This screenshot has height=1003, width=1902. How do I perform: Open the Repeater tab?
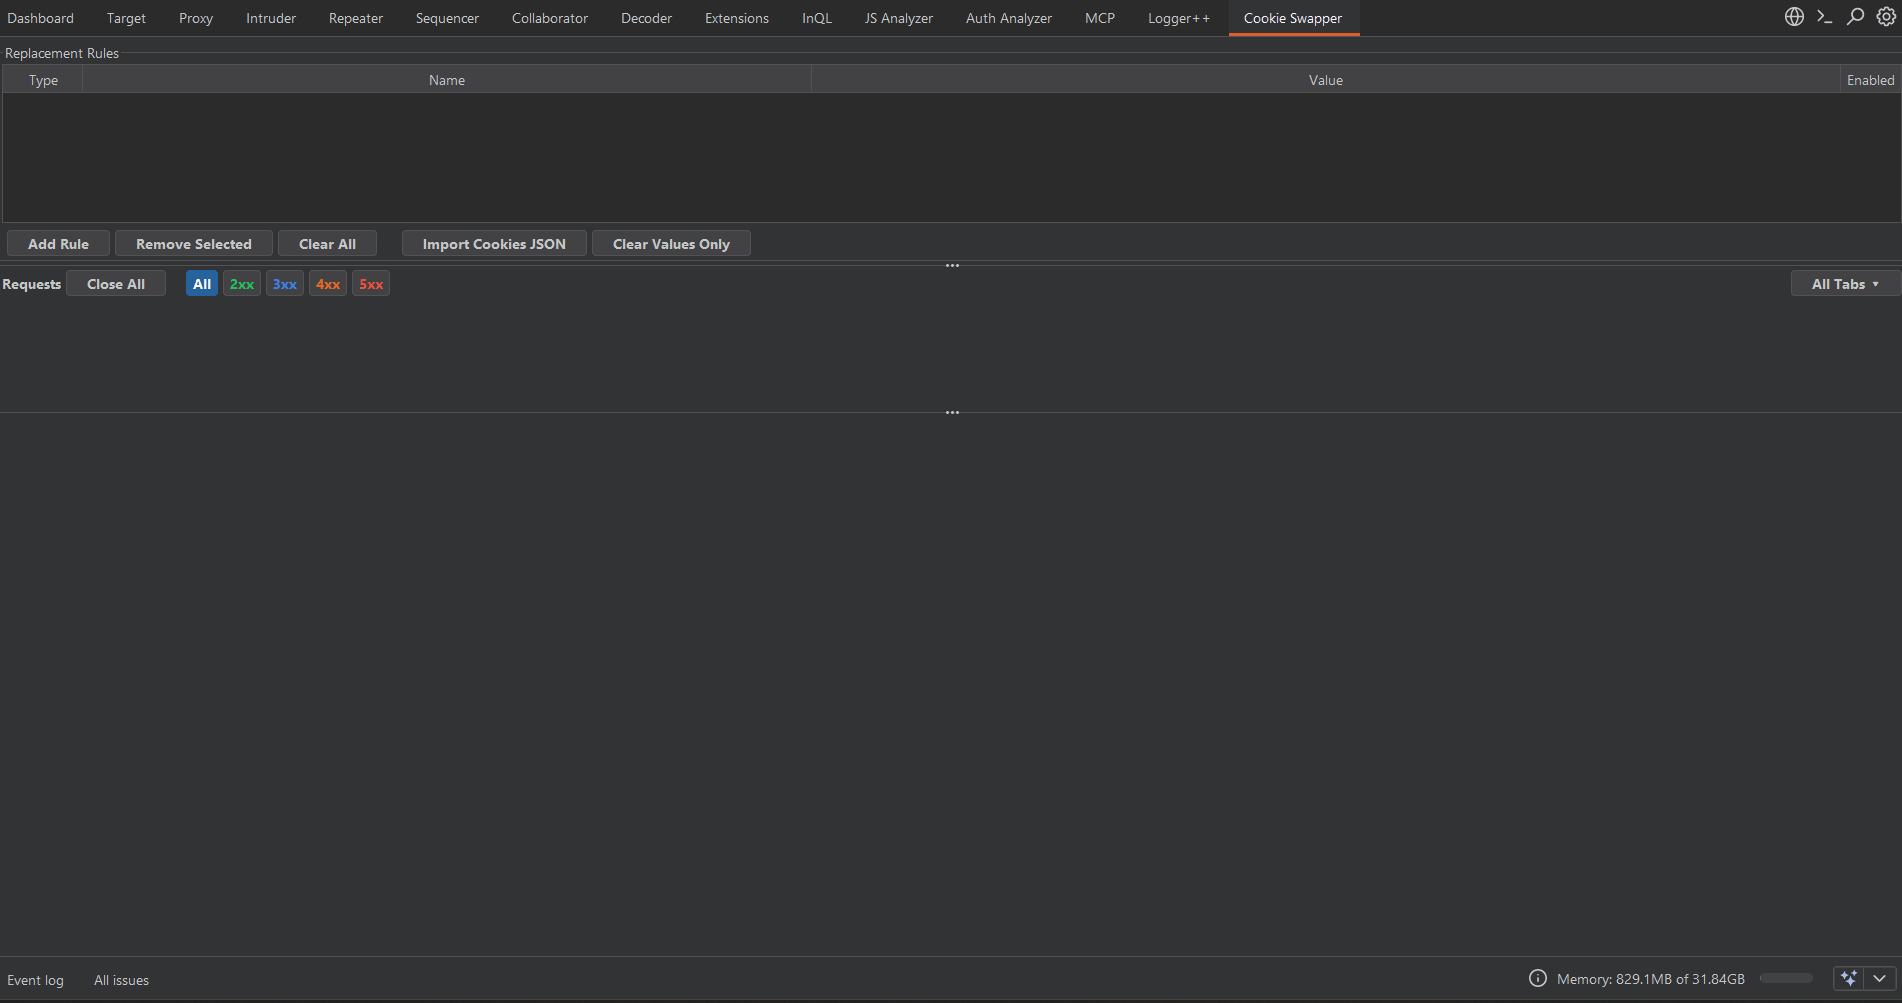(x=356, y=18)
